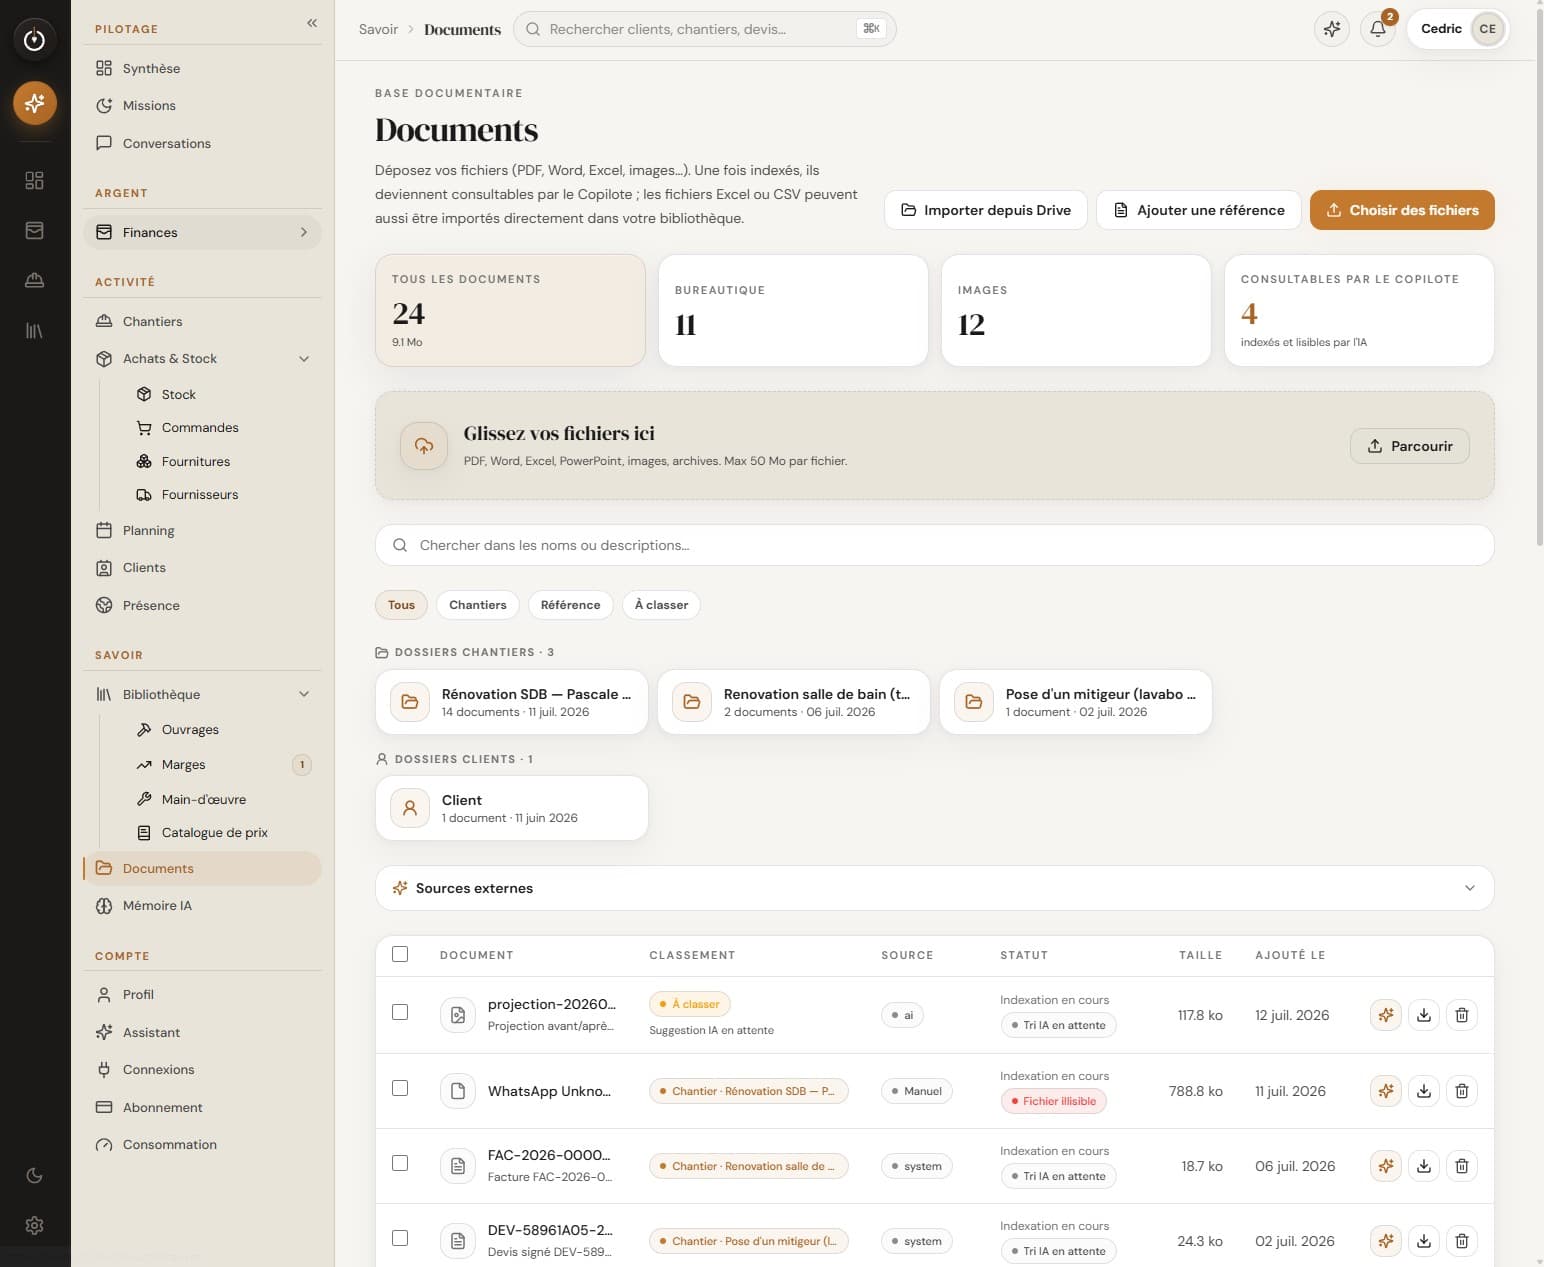Image resolution: width=1544 pixels, height=1267 pixels.
Task: Open Pose d'un mitigeur folder card
Action: point(1076,702)
